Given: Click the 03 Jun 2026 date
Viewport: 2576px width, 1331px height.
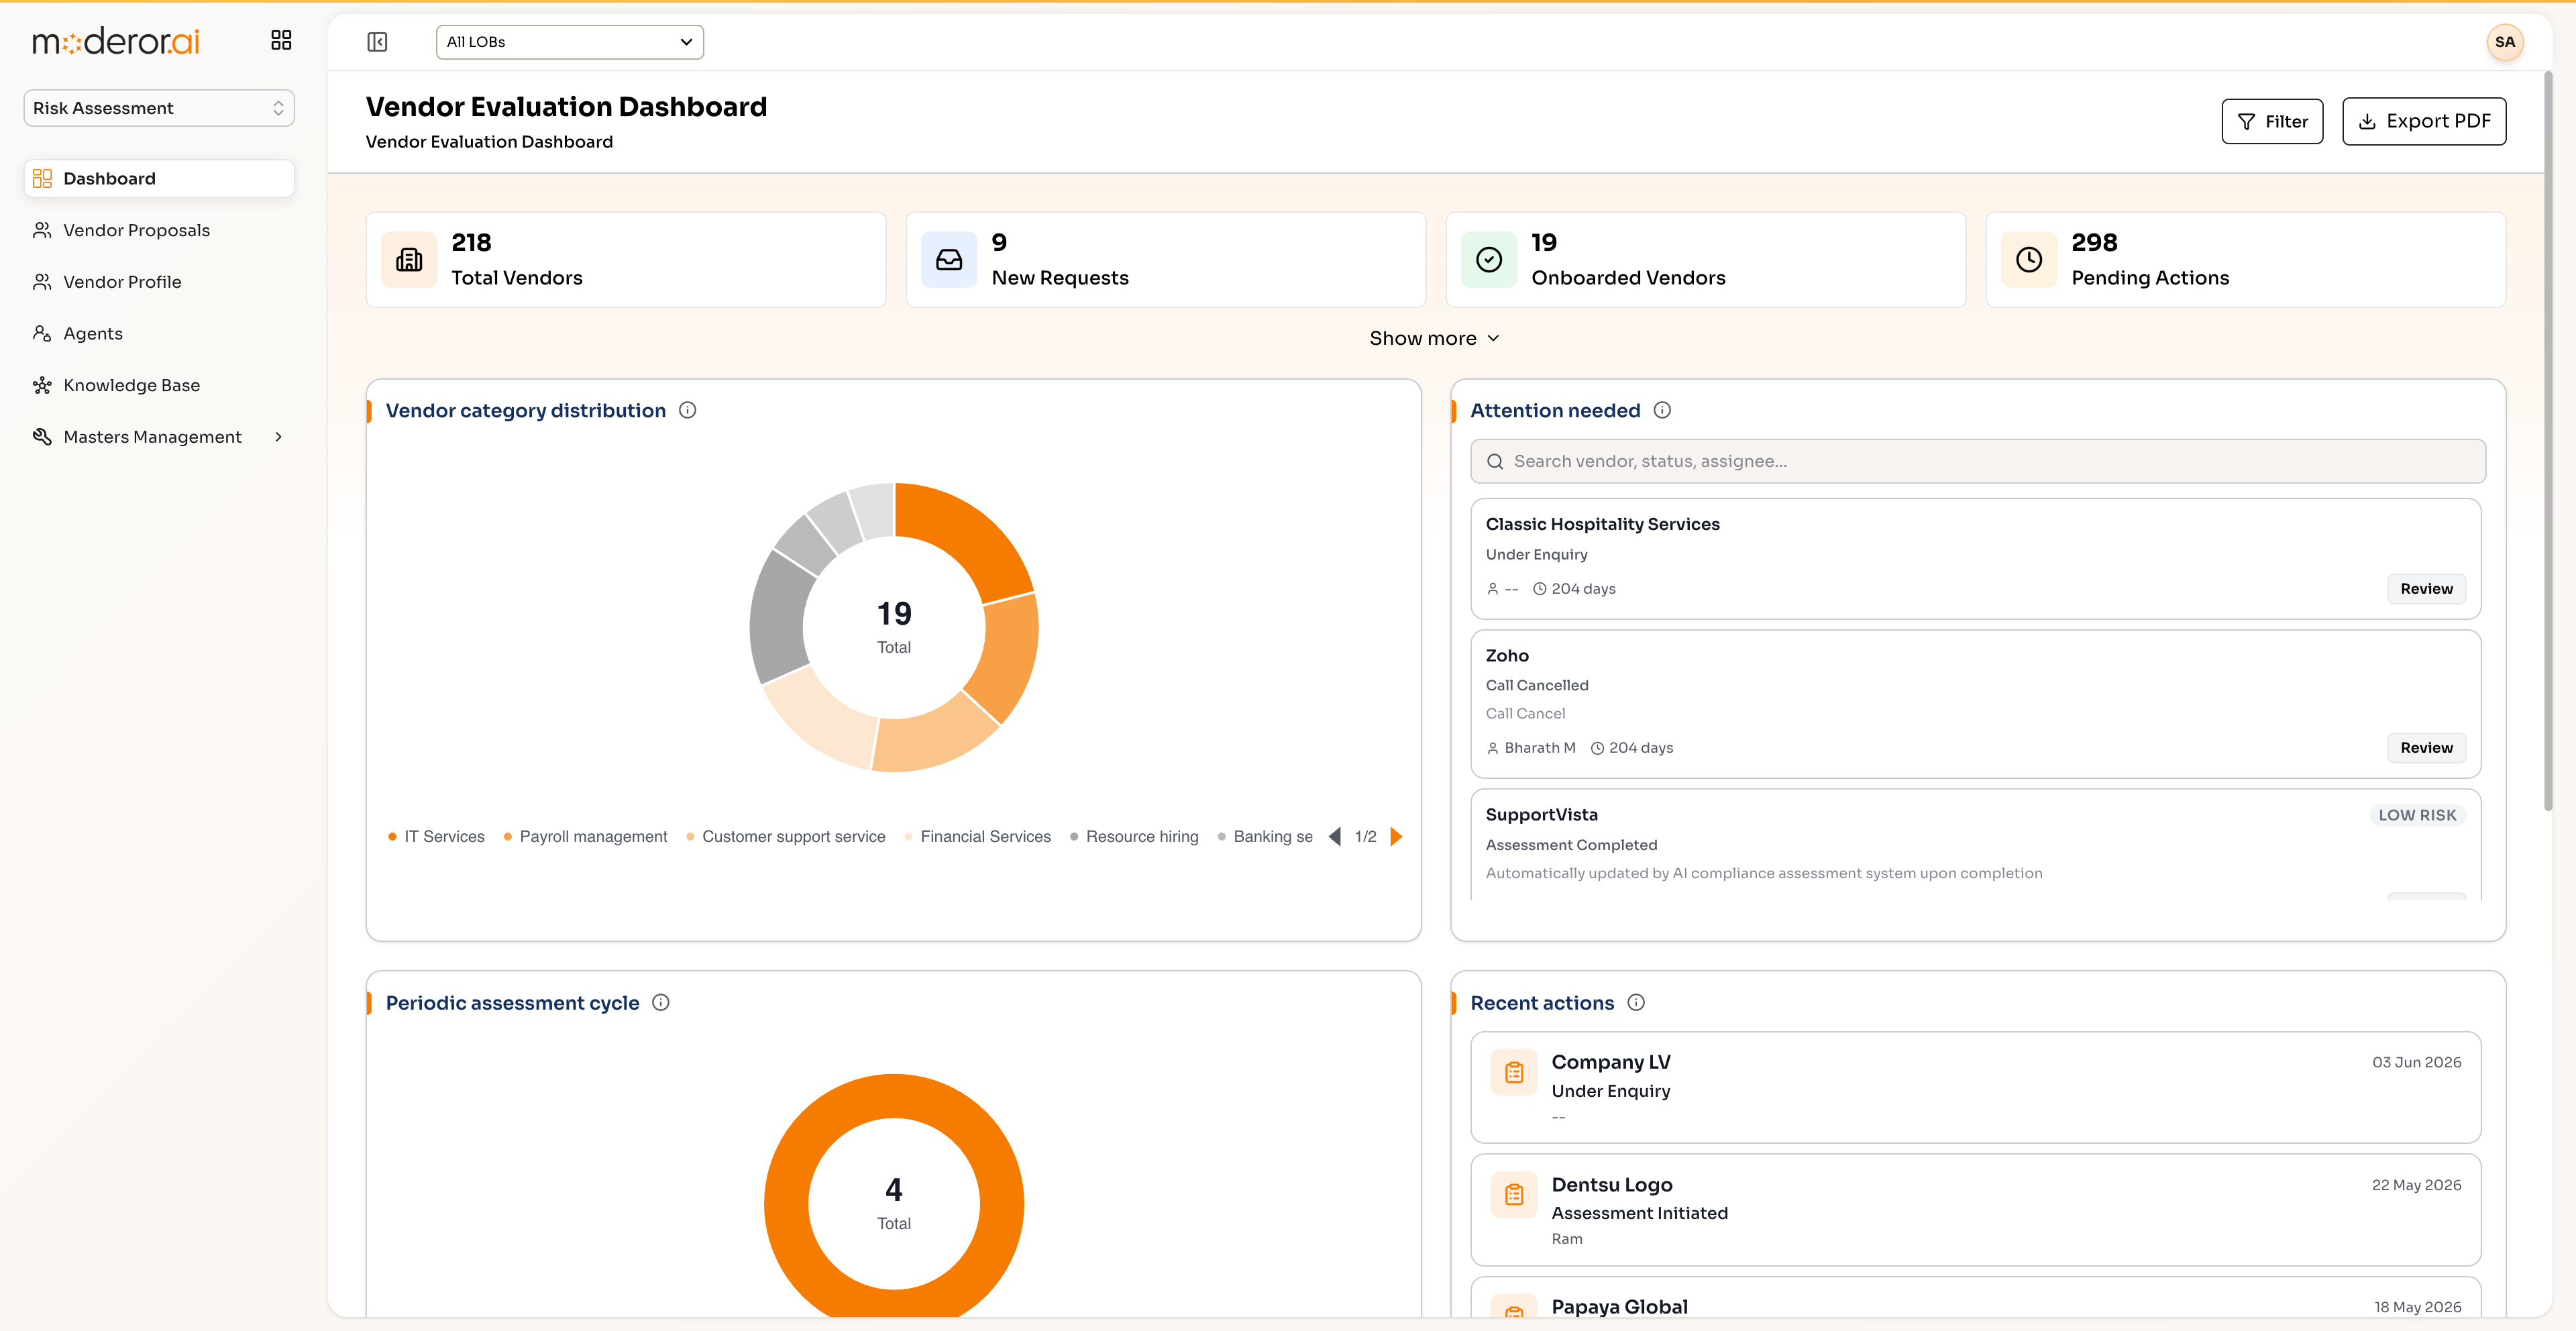Looking at the screenshot, I should coord(2416,1062).
